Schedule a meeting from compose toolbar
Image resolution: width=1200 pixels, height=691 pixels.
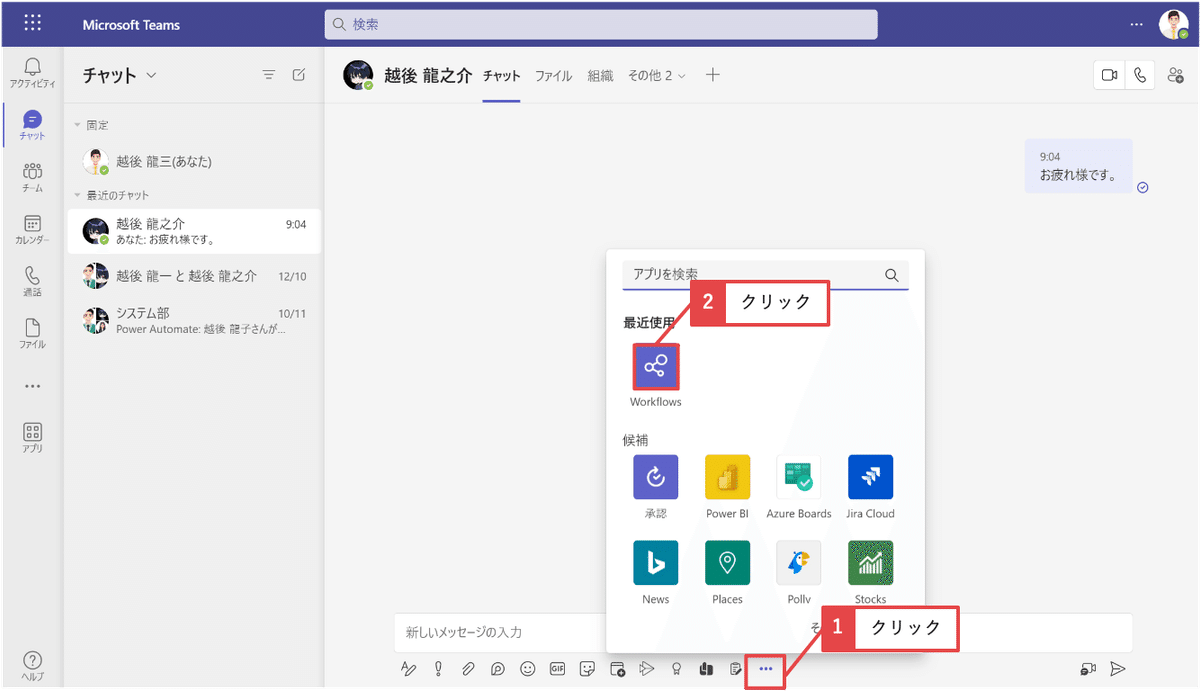[x=618, y=669]
